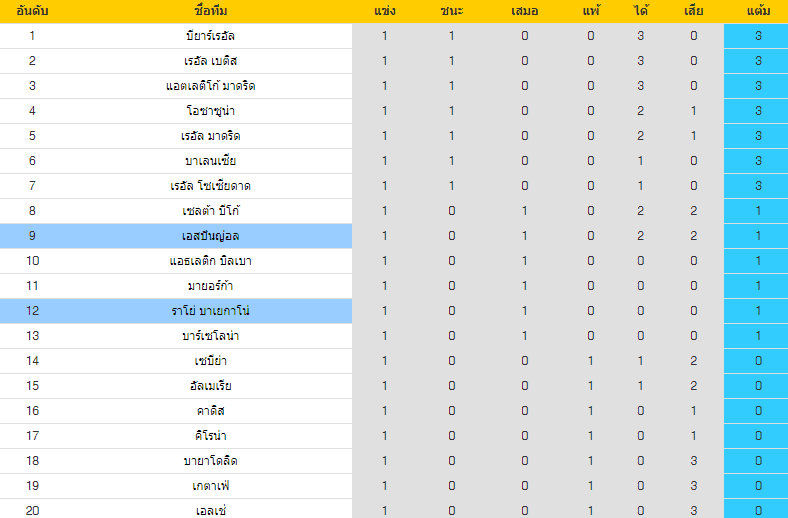Click goals-against cell in อัลเมเรีย row

point(694,386)
